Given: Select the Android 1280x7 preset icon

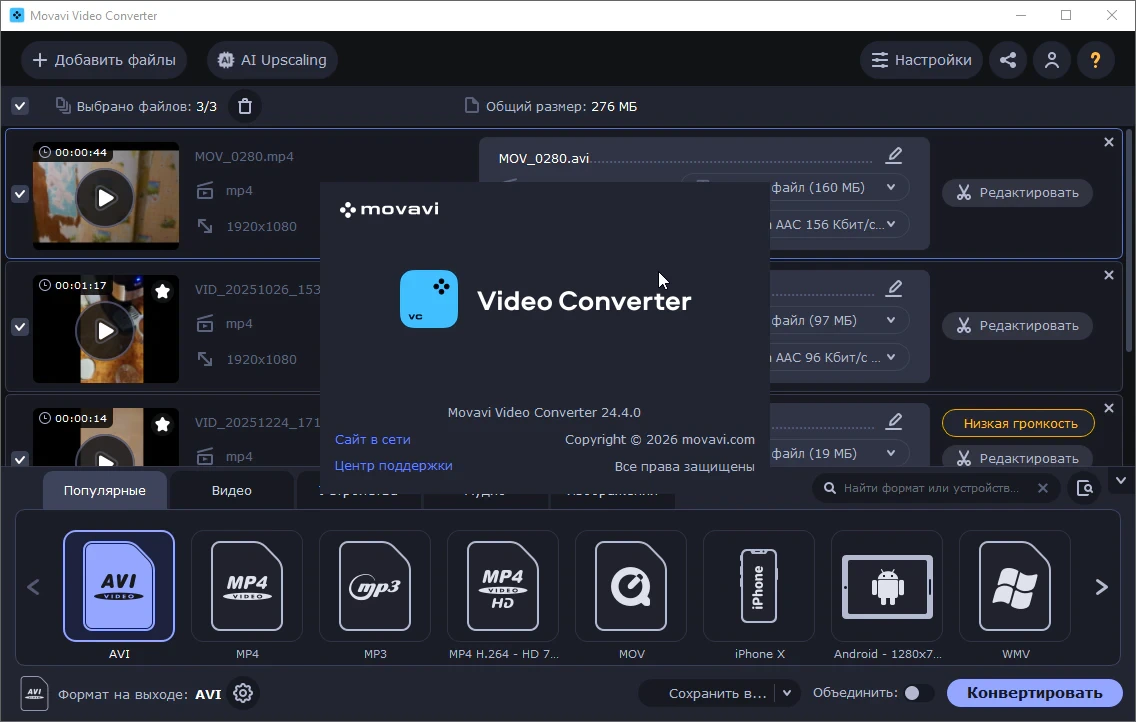Looking at the screenshot, I should click(x=887, y=586).
